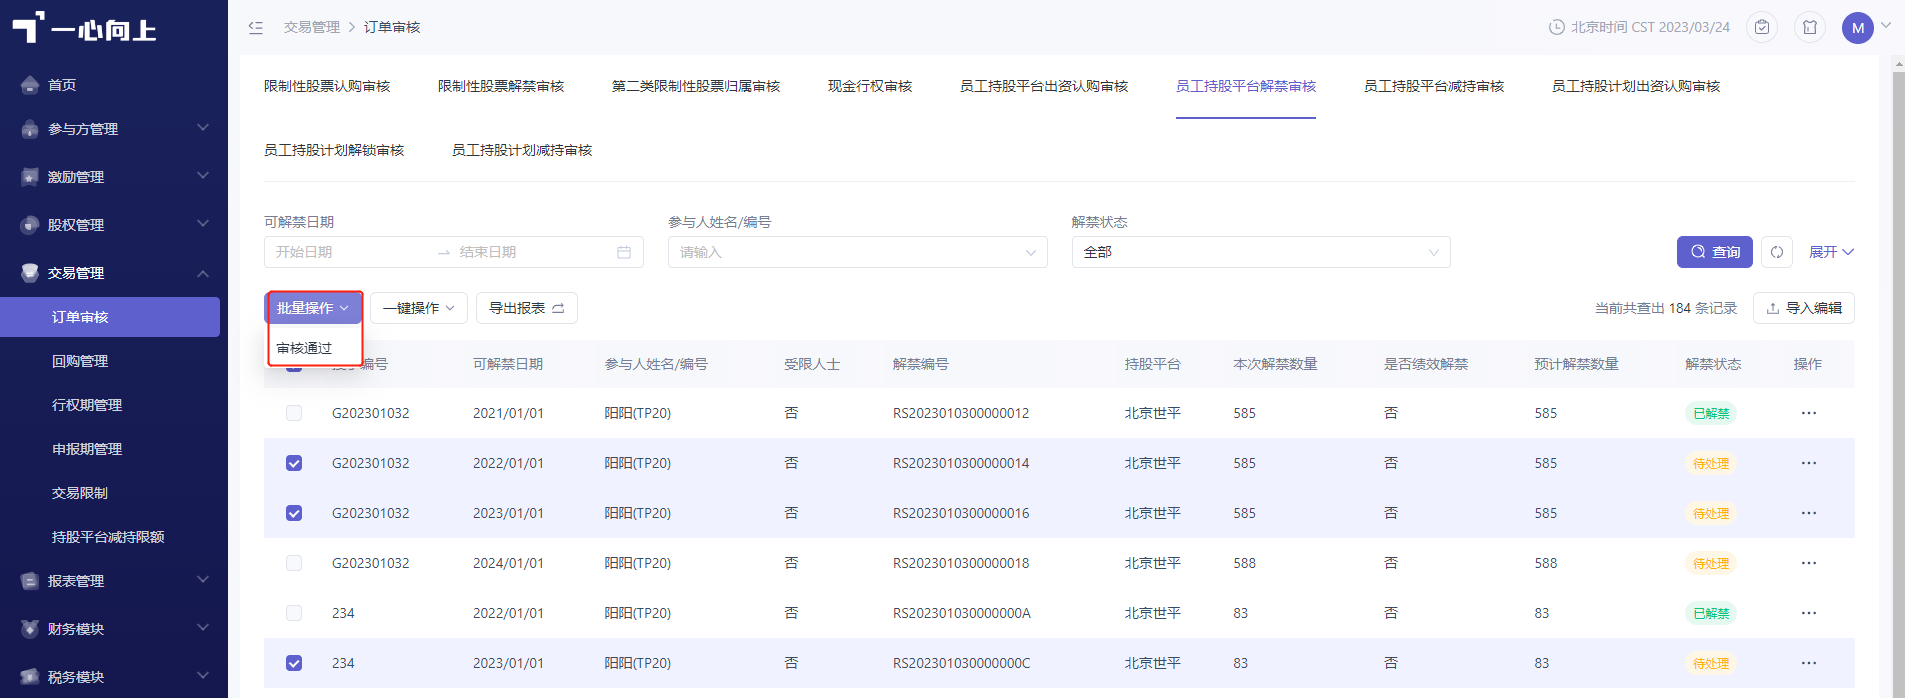Click the 查询 search button

click(x=1715, y=252)
